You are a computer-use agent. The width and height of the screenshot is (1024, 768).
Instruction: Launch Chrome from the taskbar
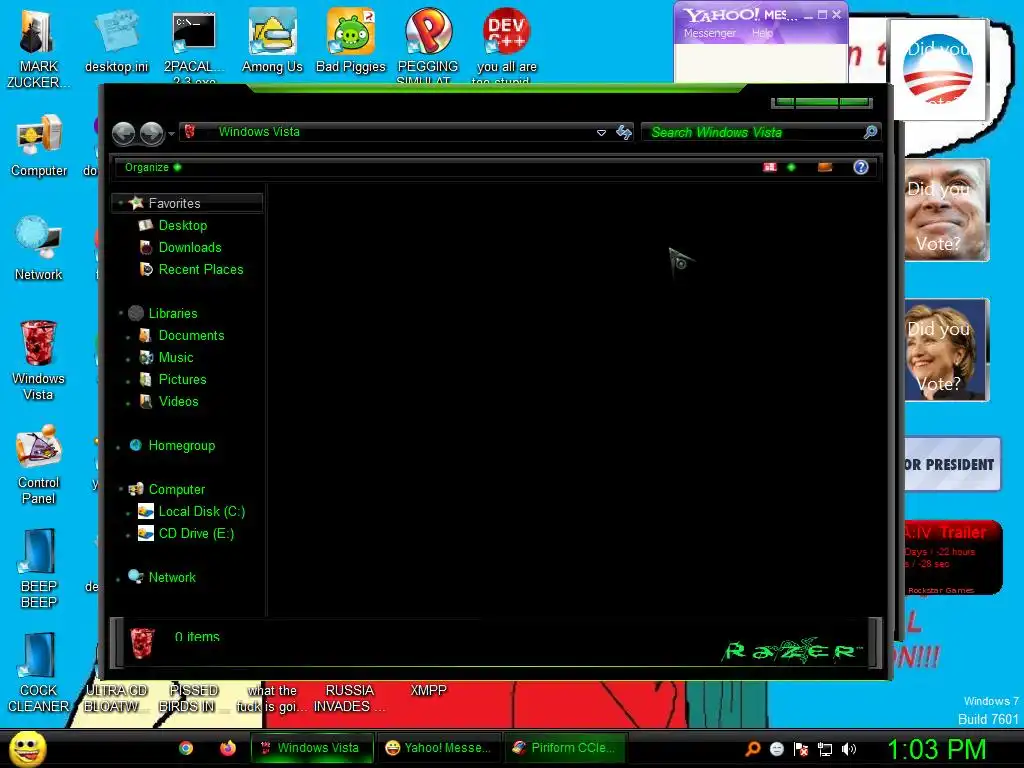[x=186, y=748]
